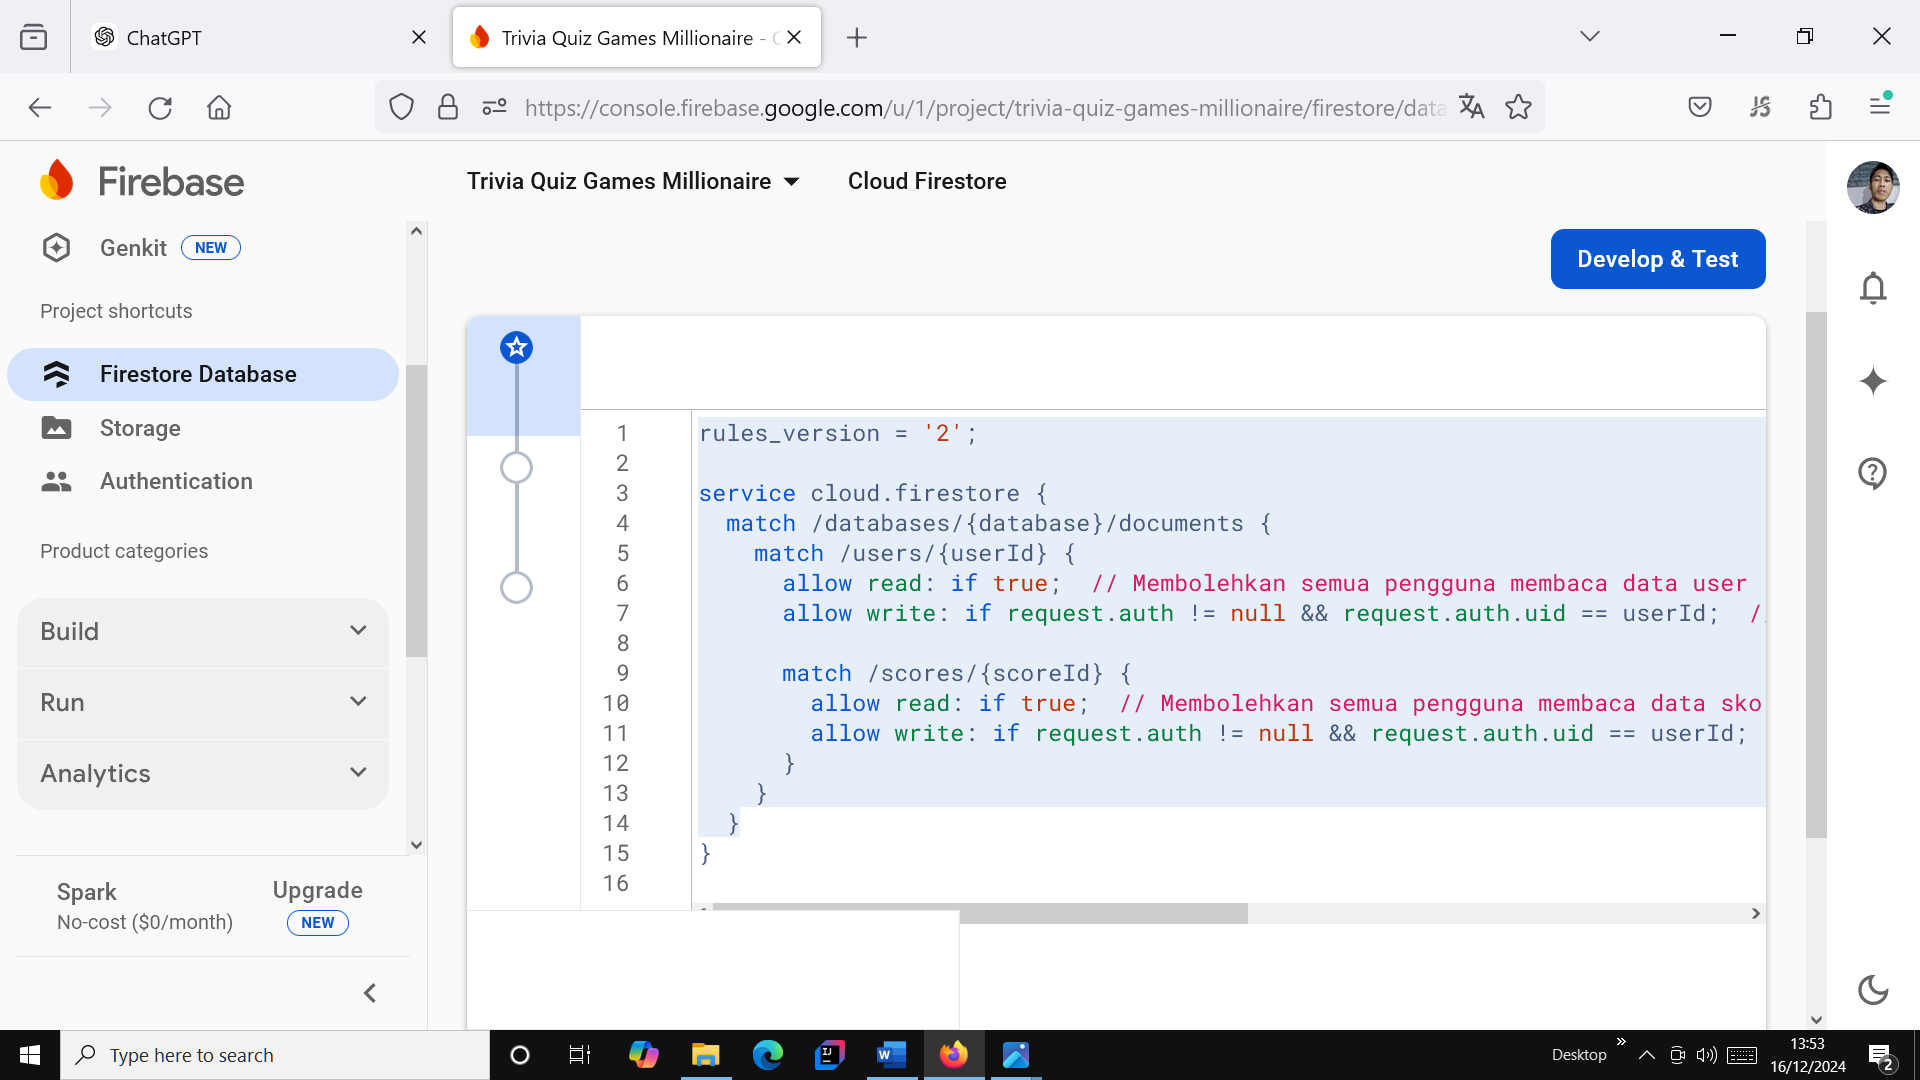Image resolution: width=1920 pixels, height=1080 pixels.
Task: Open Task View from taskbar
Action: pos(580,1055)
